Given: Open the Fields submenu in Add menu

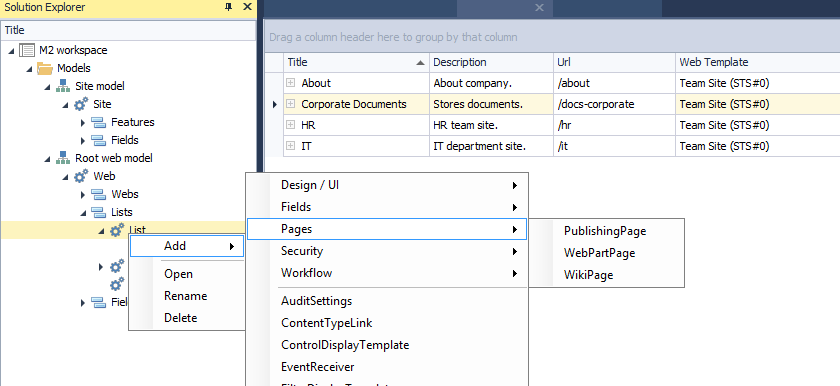Looking at the screenshot, I should (x=387, y=207).
